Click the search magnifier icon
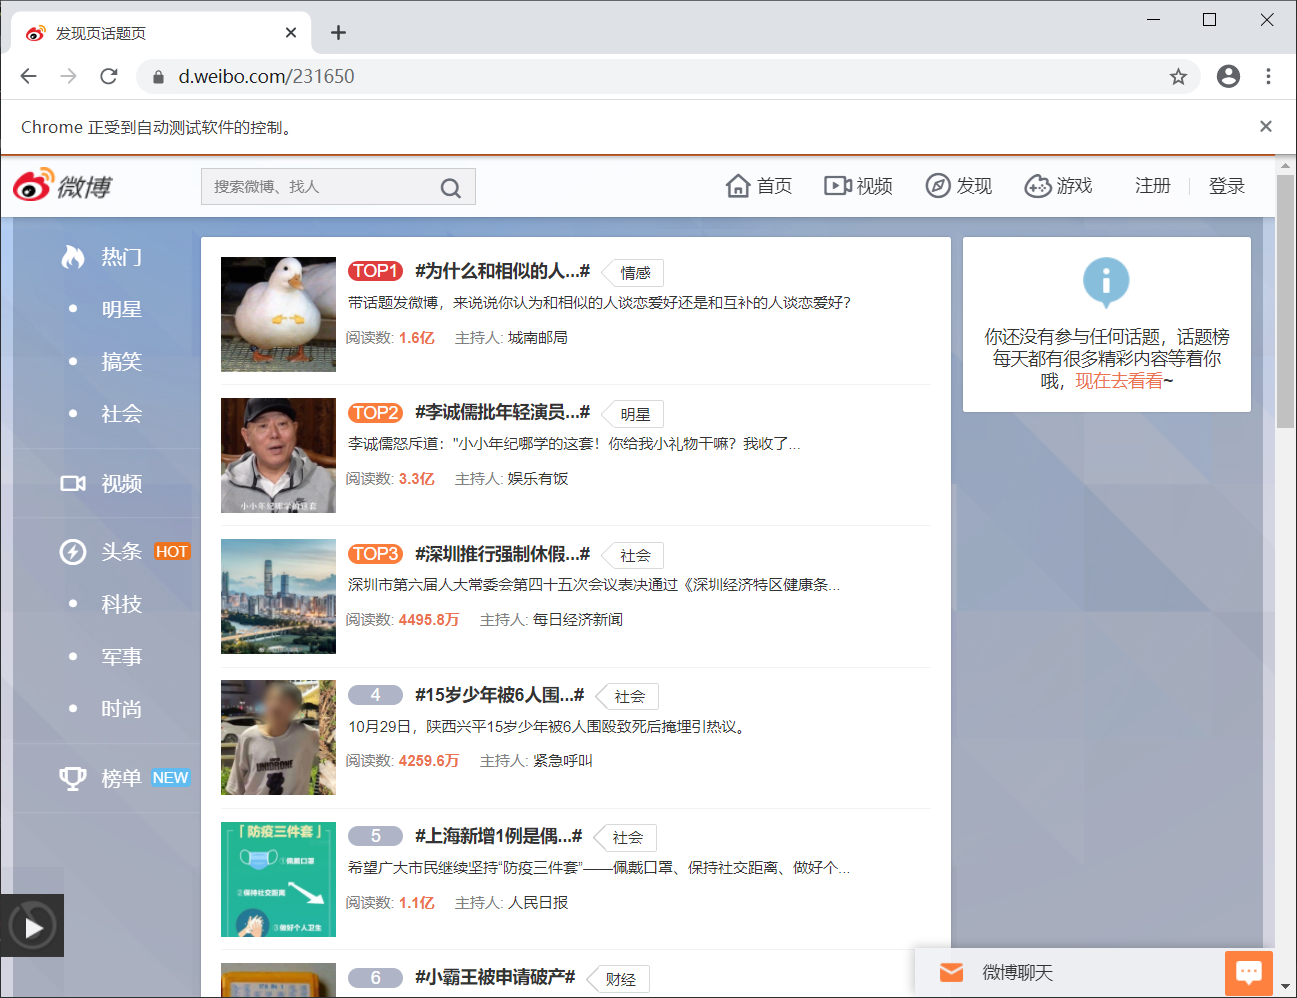This screenshot has width=1297, height=998. tap(451, 187)
